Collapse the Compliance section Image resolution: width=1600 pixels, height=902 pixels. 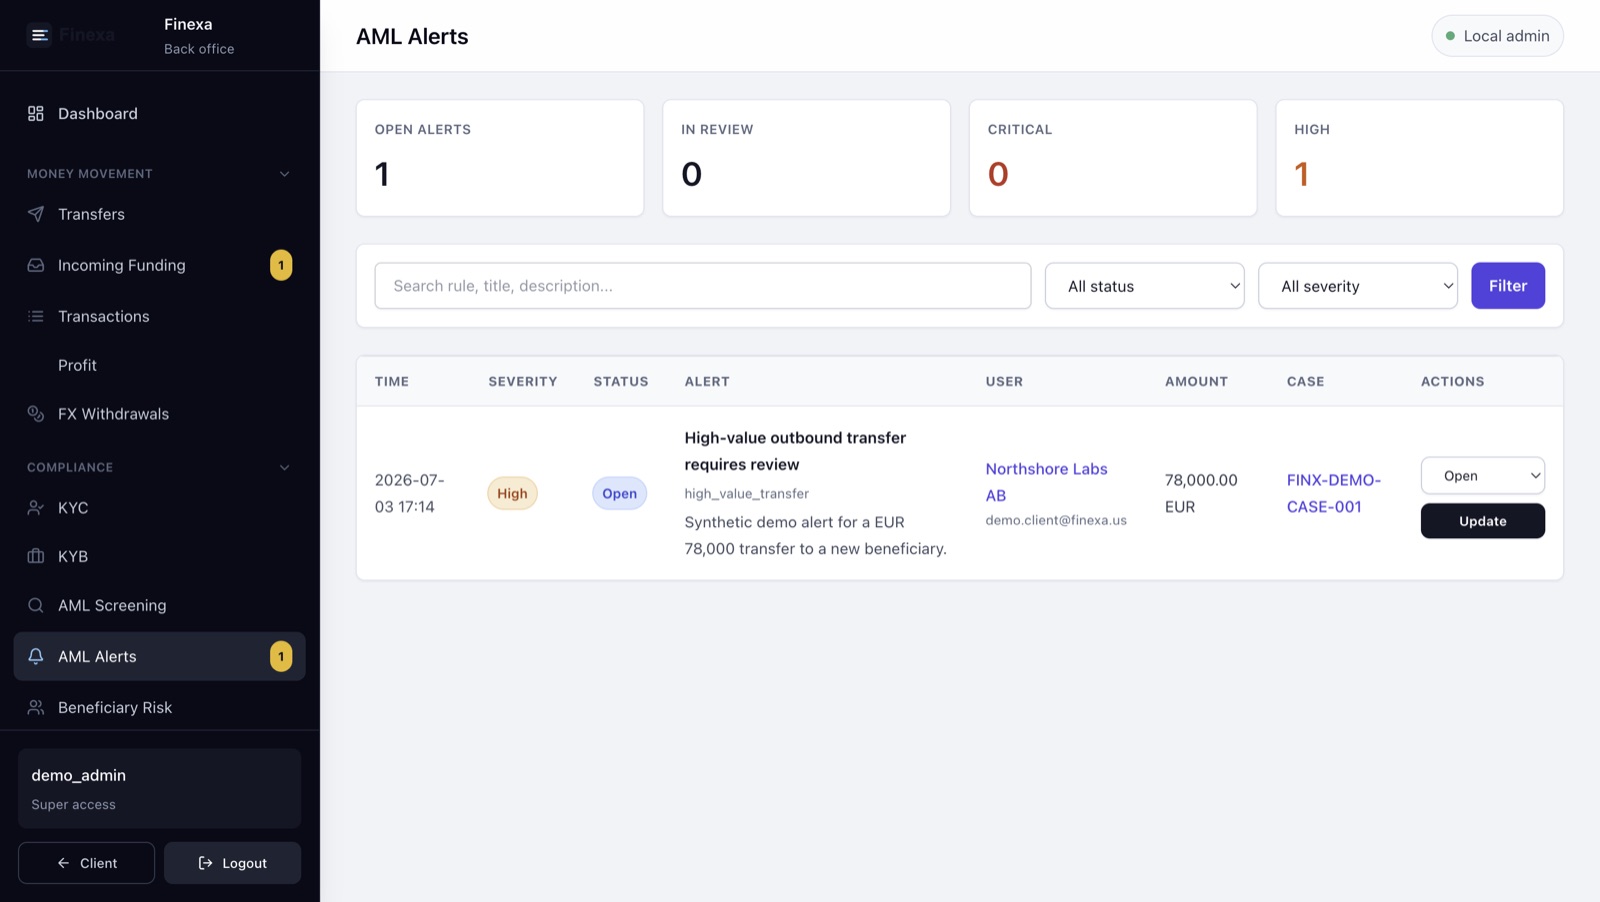284,467
